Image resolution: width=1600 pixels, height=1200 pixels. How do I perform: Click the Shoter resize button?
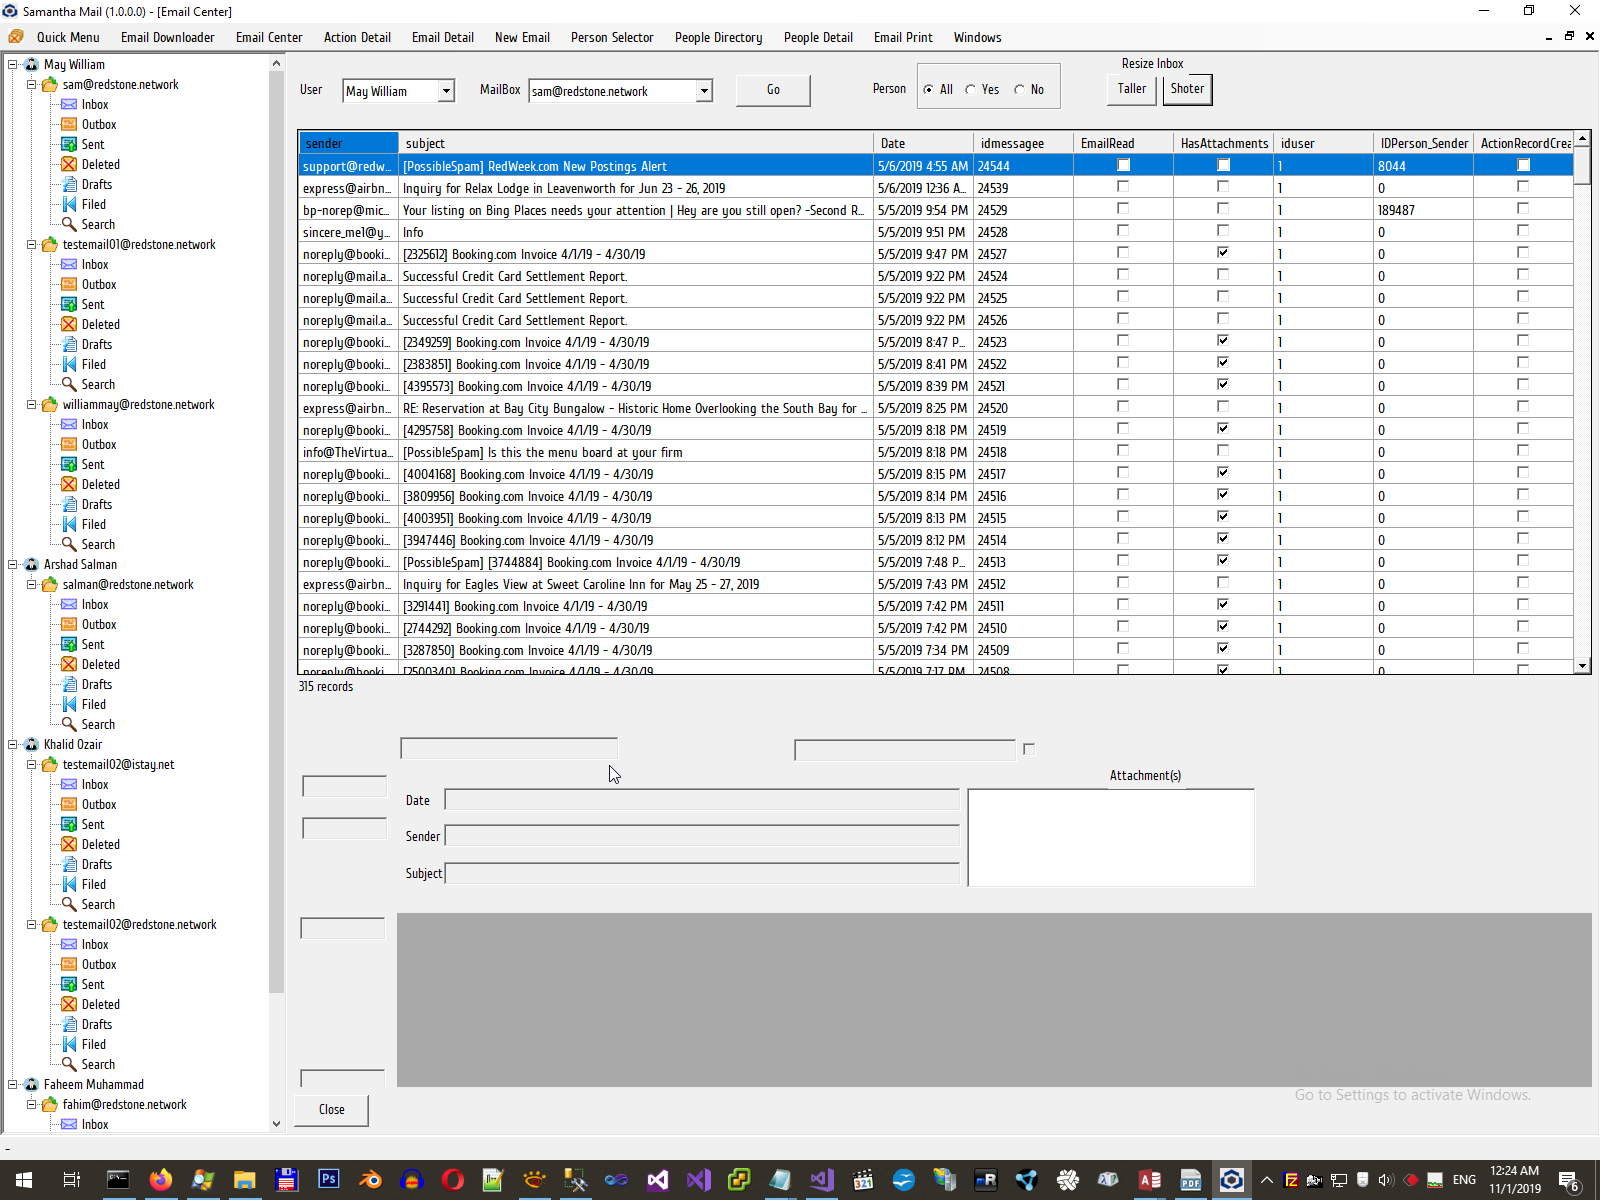click(1187, 89)
